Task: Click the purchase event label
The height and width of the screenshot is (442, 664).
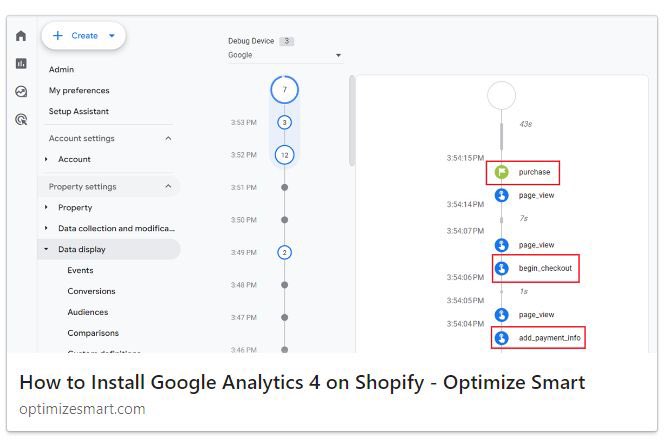Action: pyautogui.click(x=534, y=172)
